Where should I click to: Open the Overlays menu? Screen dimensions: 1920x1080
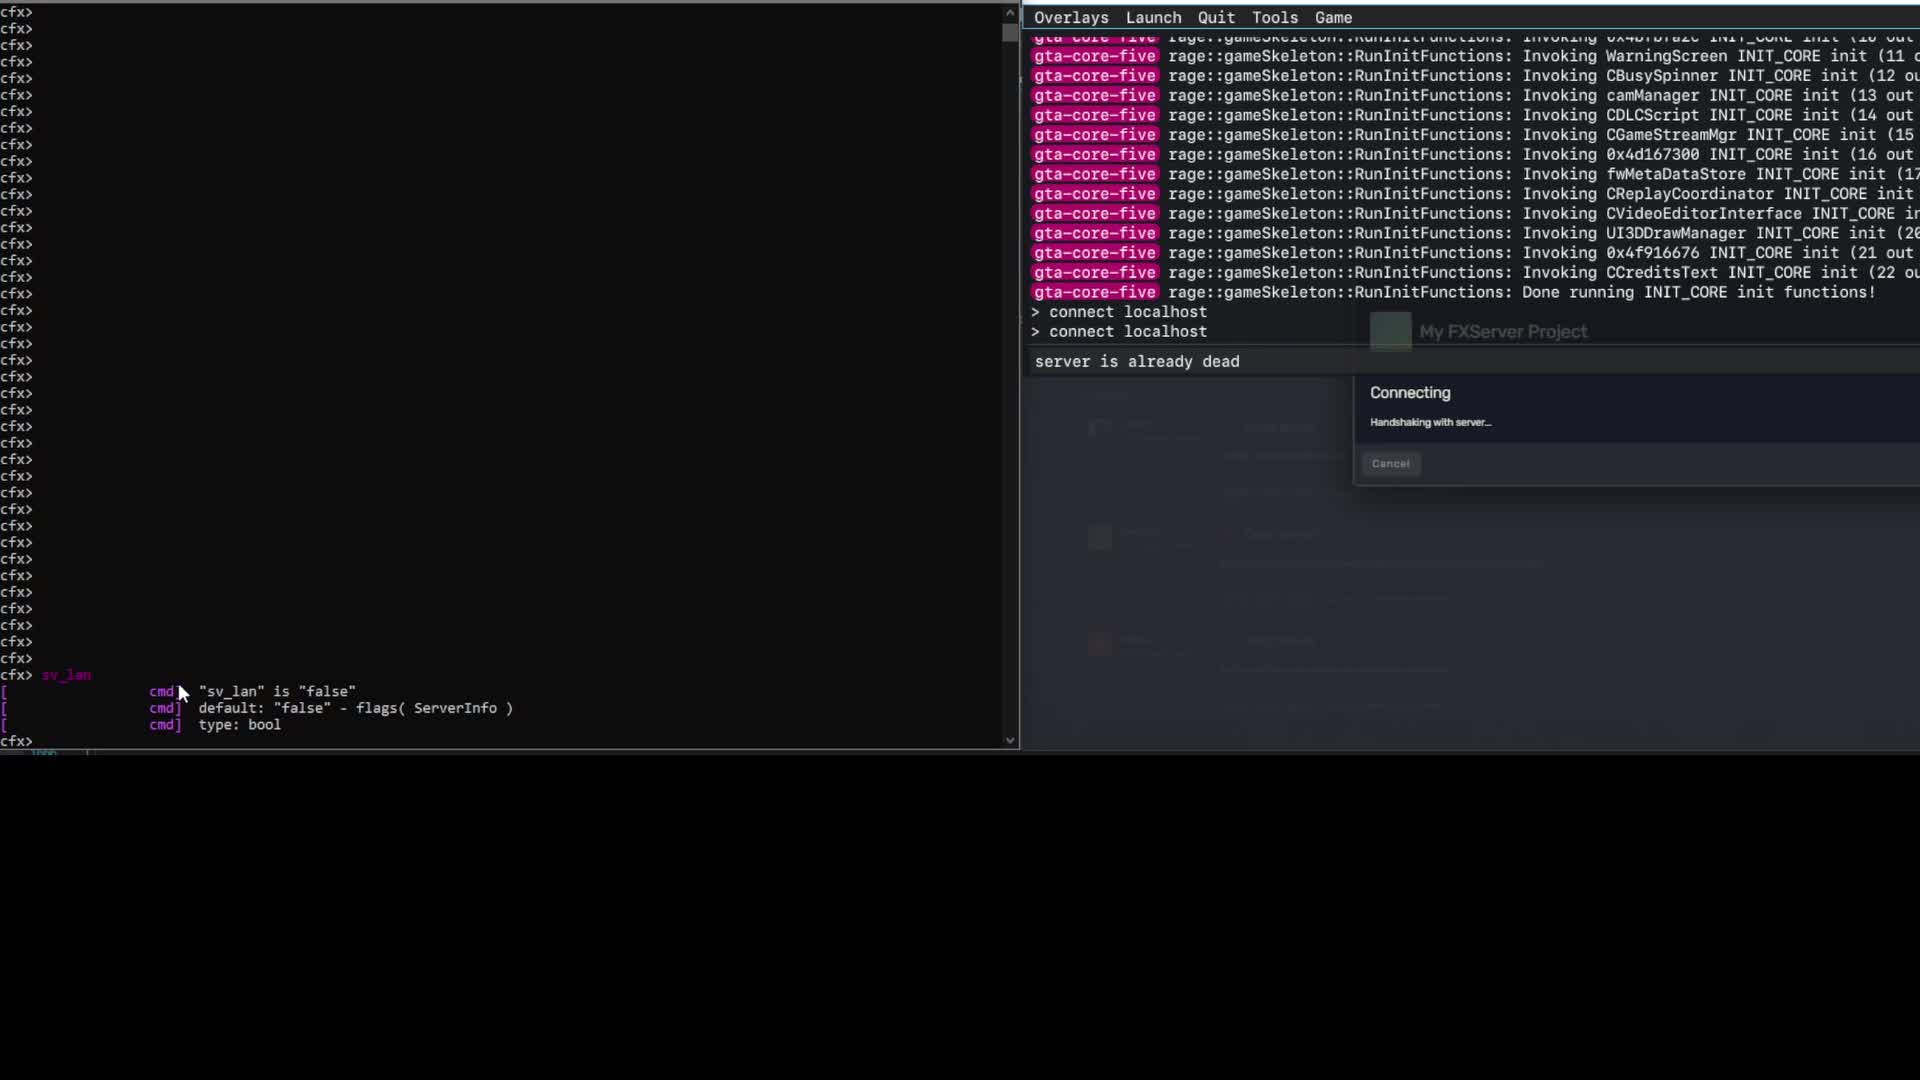click(x=1071, y=18)
